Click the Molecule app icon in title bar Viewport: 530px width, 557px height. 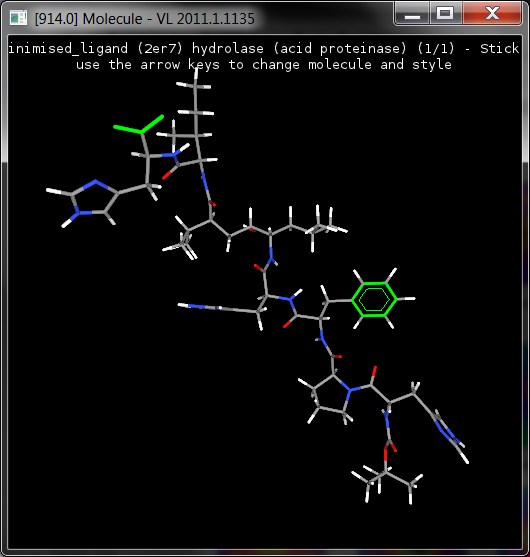tap(18, 17)
